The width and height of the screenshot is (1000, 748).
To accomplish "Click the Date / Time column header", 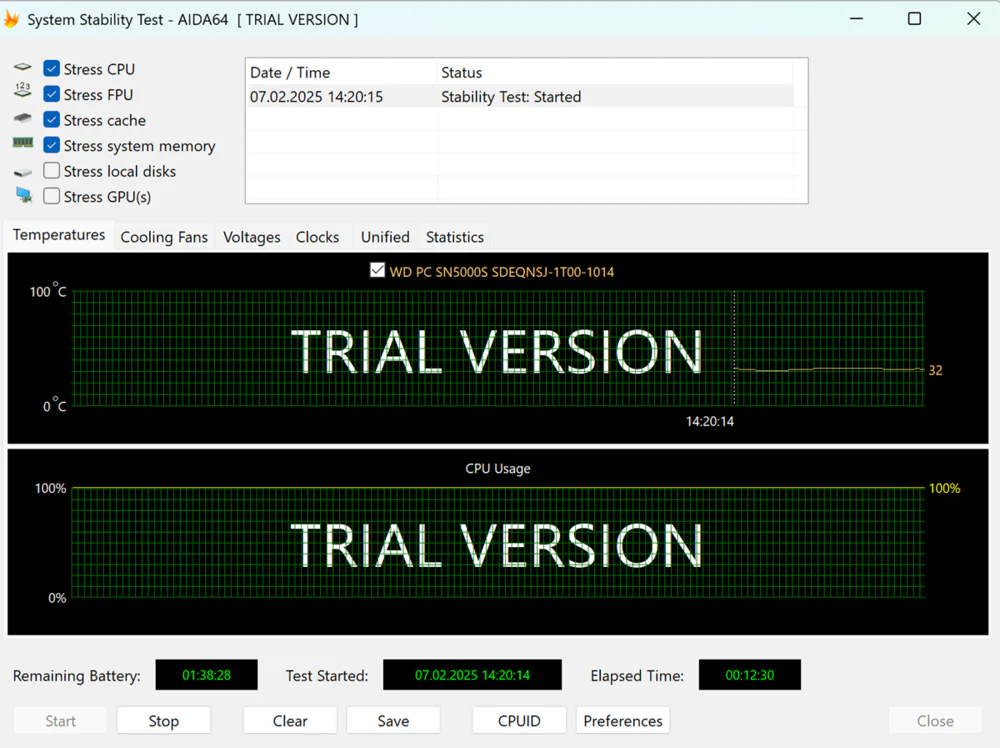I will (342, 73).
